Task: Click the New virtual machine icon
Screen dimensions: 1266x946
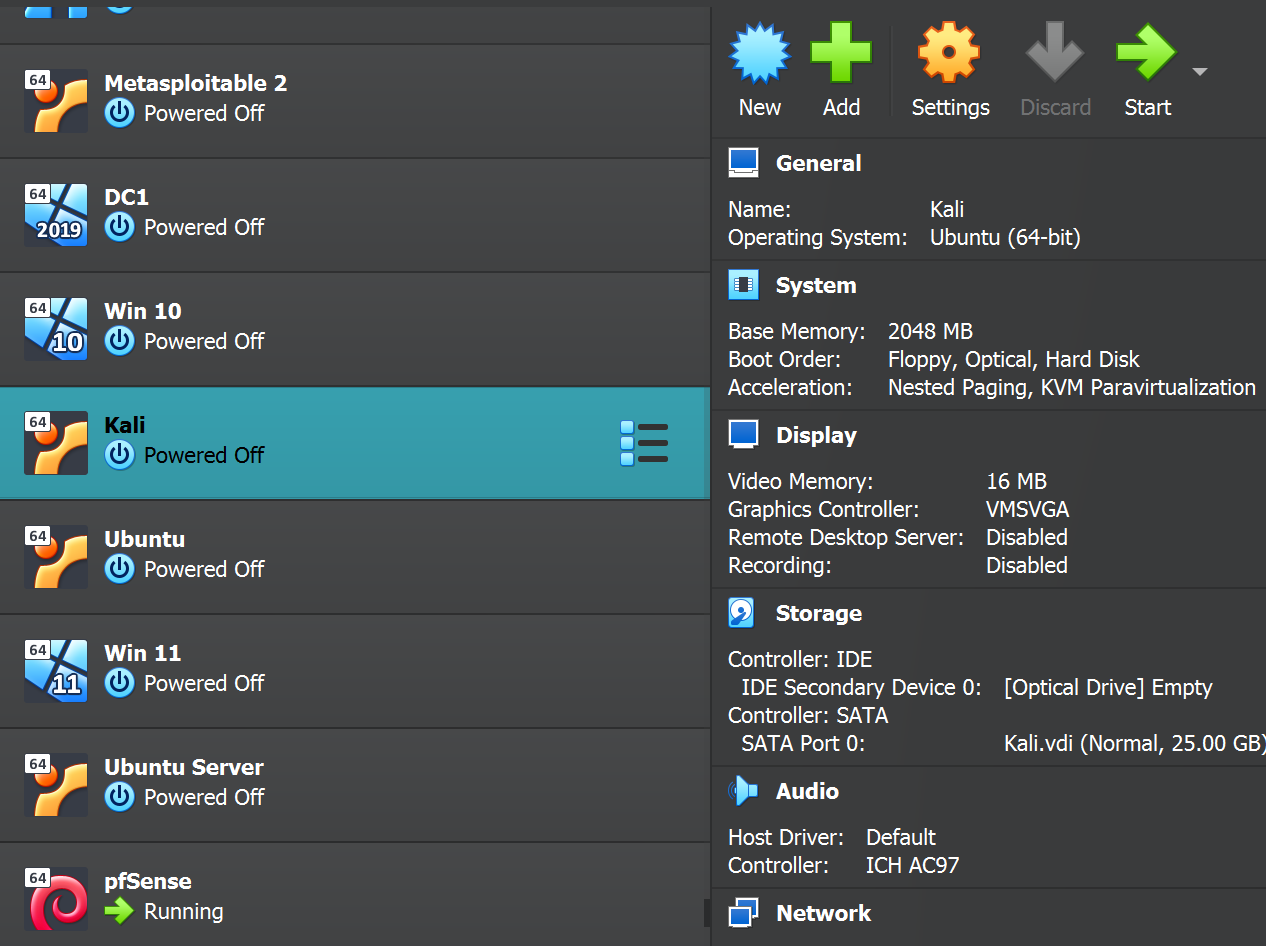Action: coord(760,54)
